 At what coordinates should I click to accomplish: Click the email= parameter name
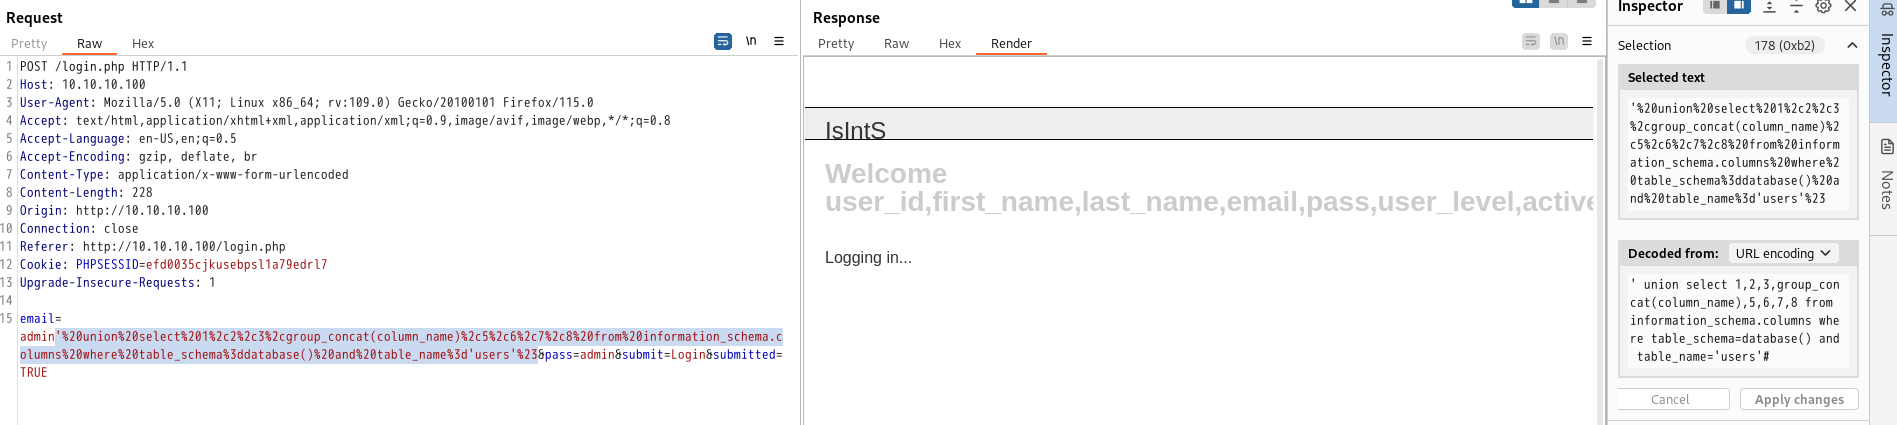click(x=40, y=319)
